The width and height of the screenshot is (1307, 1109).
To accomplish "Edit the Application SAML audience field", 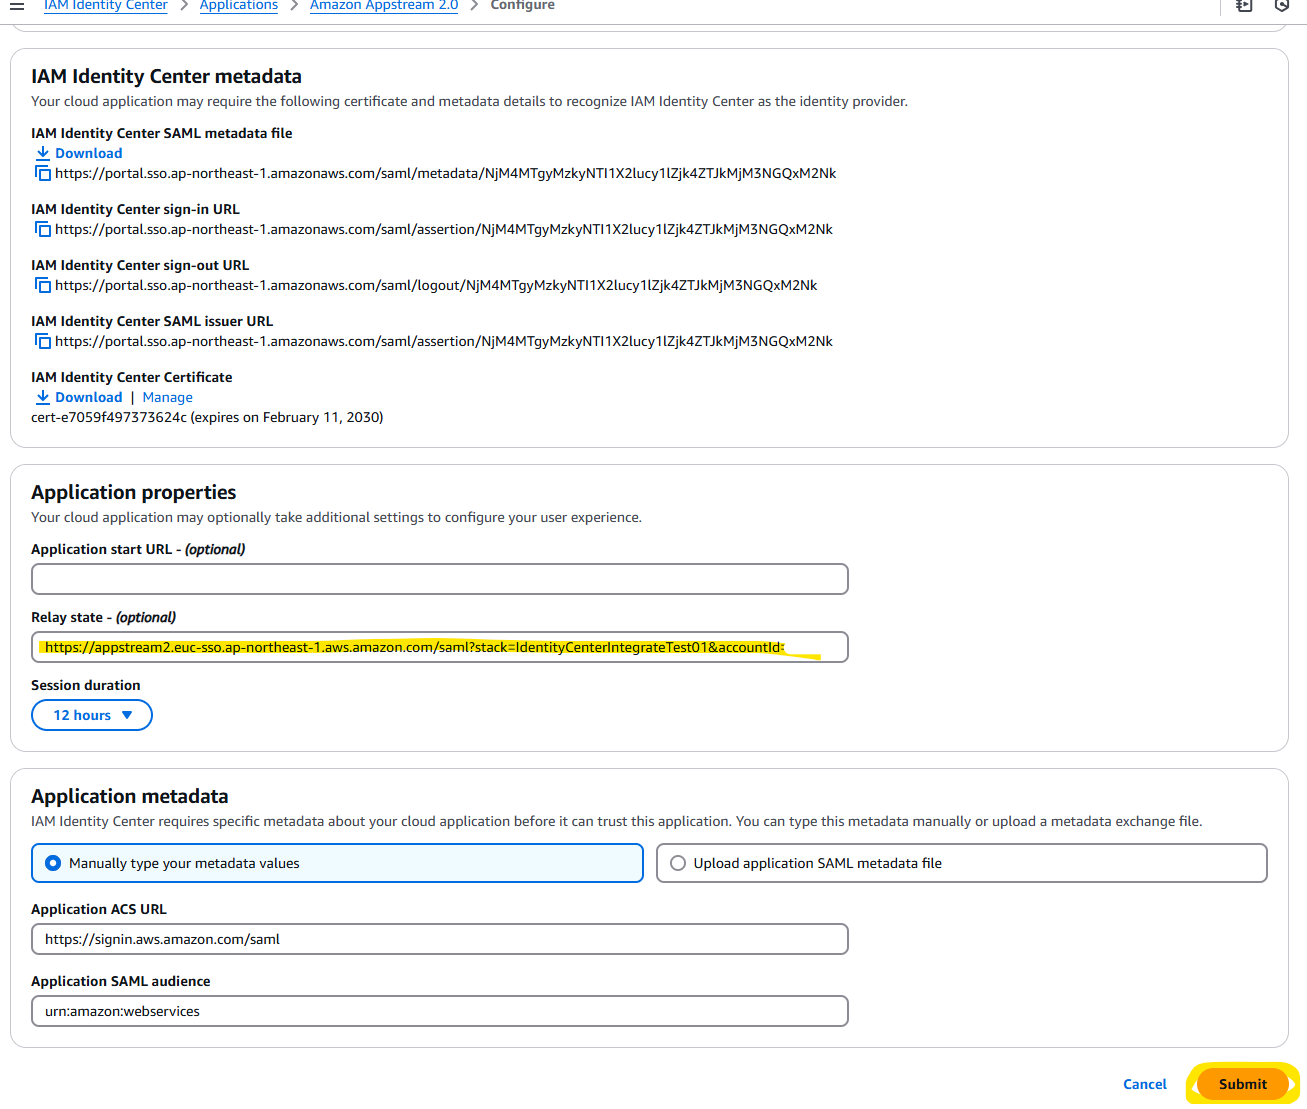I will [440, 1011].
